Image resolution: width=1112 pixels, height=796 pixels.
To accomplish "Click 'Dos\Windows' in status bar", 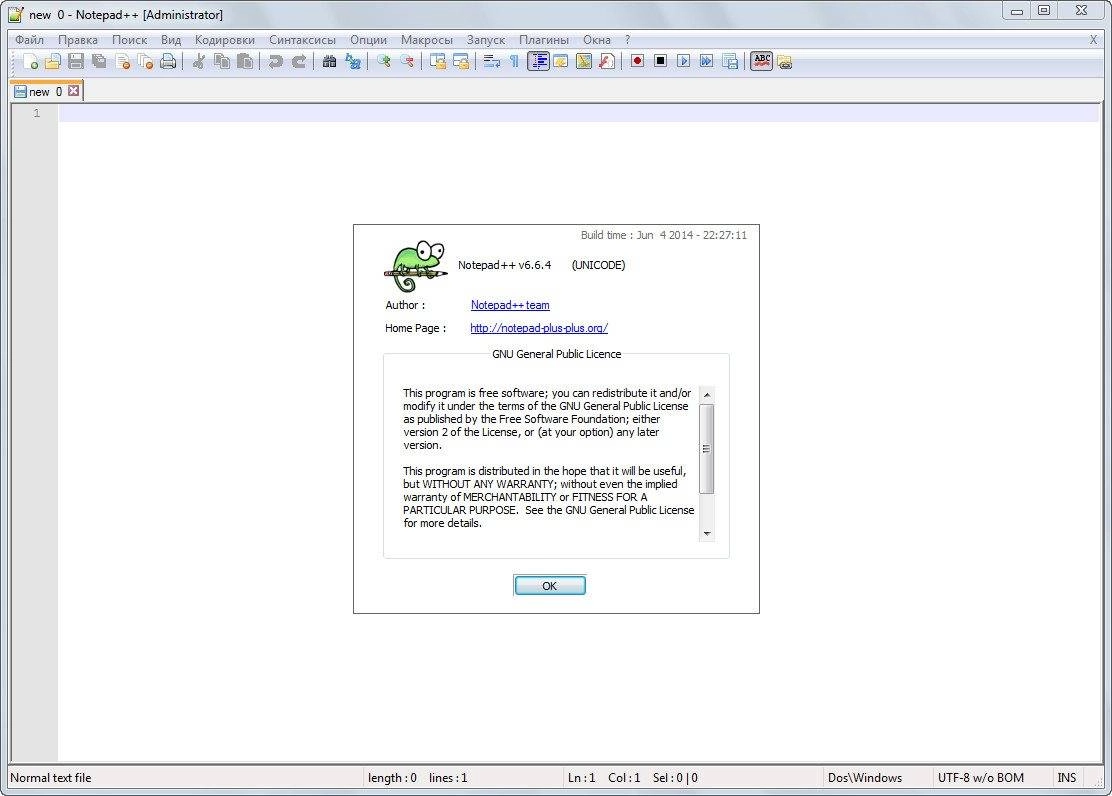I will [x=864, y=778].
